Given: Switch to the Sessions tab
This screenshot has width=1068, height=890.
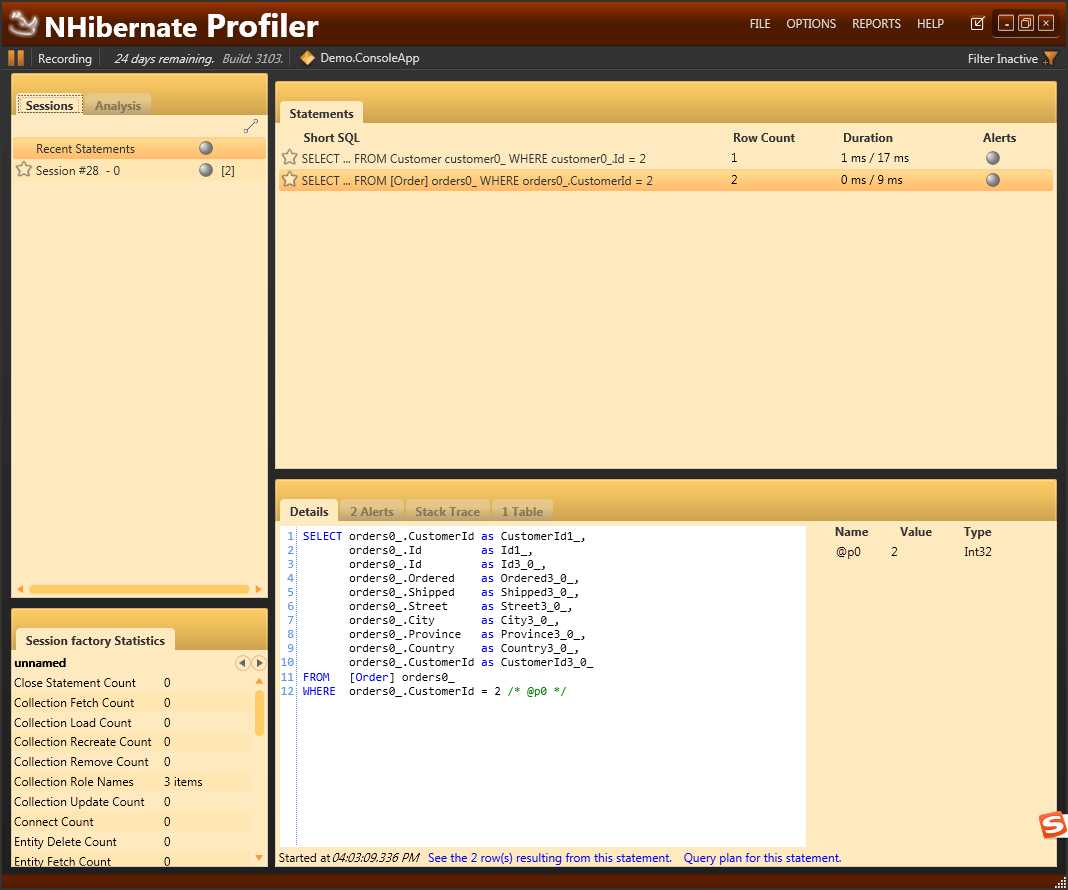Looking at the screenshot, I should pos(49,105).
